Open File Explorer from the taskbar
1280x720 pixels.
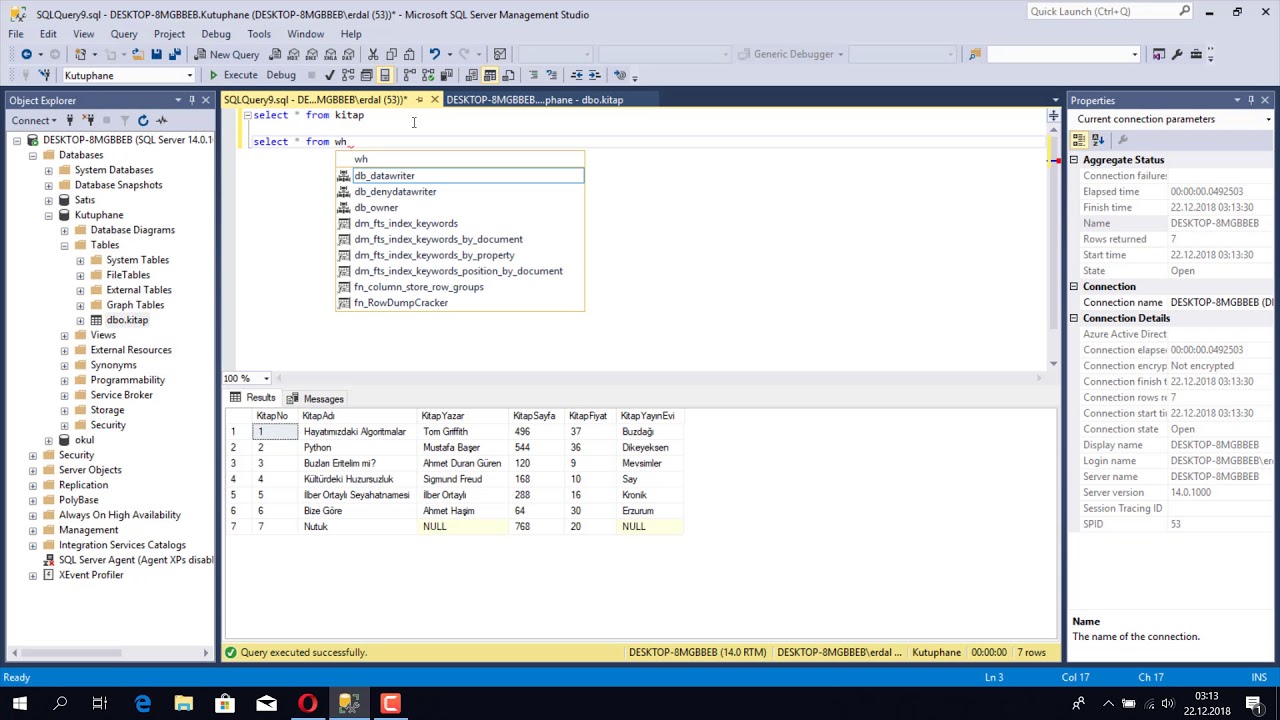(x=184, y=704)
